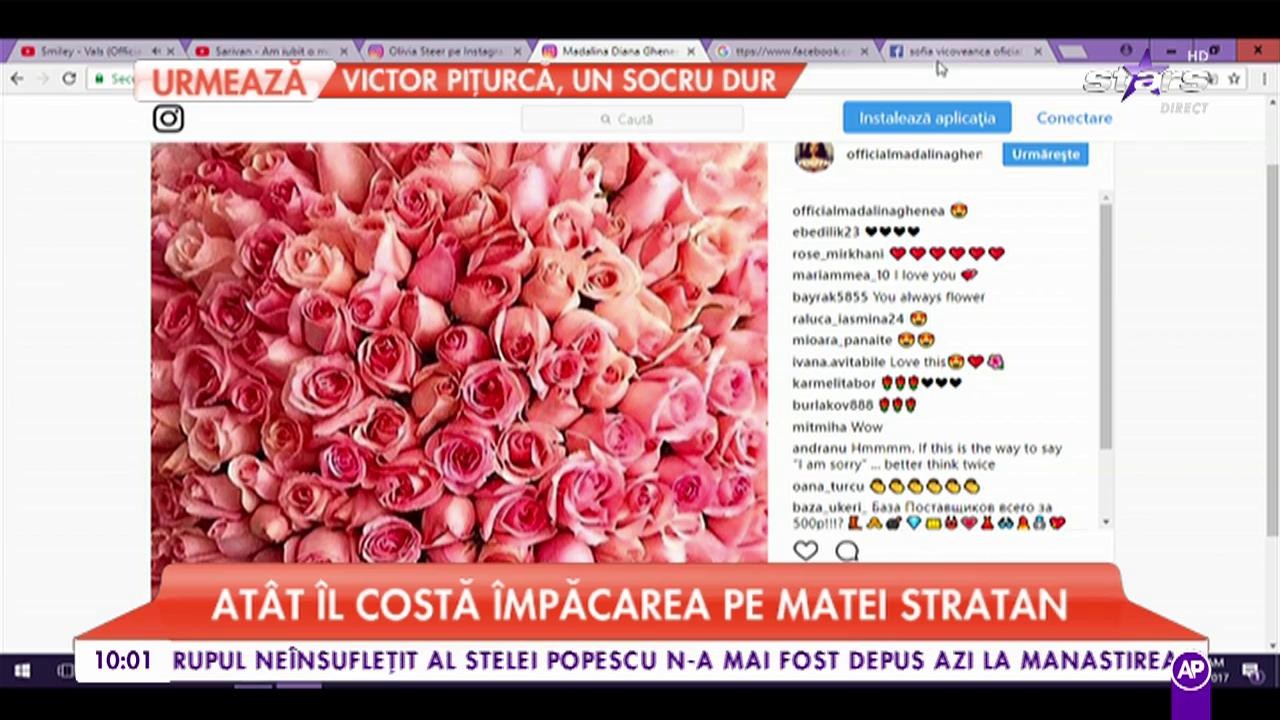Image resolution: width=1280 pixels, height=720 pixels.
Task: Open officialmadalinaghenea's profile link
Action: [913, 154]
